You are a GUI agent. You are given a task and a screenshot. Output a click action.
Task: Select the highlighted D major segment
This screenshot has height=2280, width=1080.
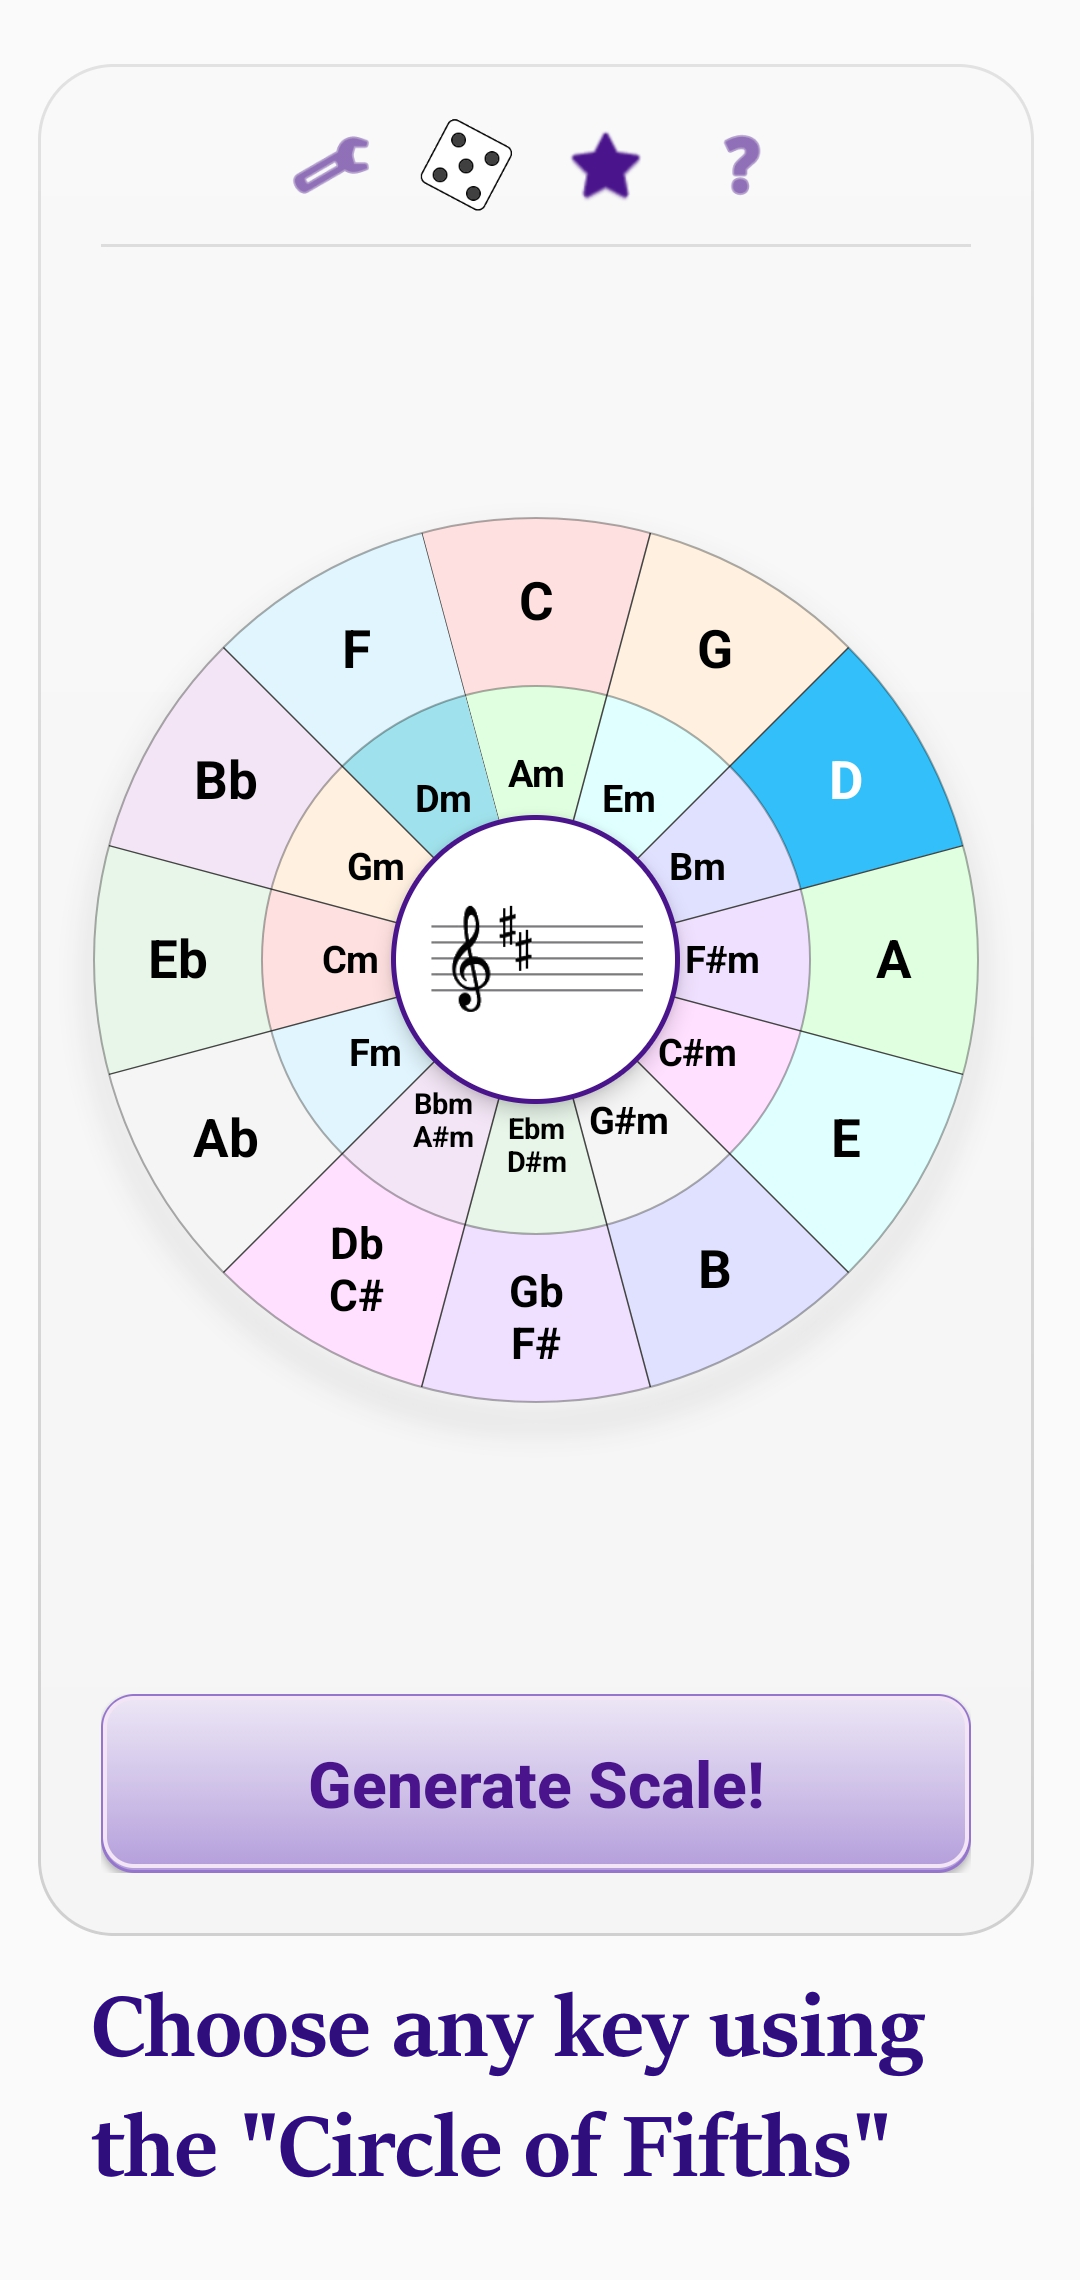tap(846, 780)
